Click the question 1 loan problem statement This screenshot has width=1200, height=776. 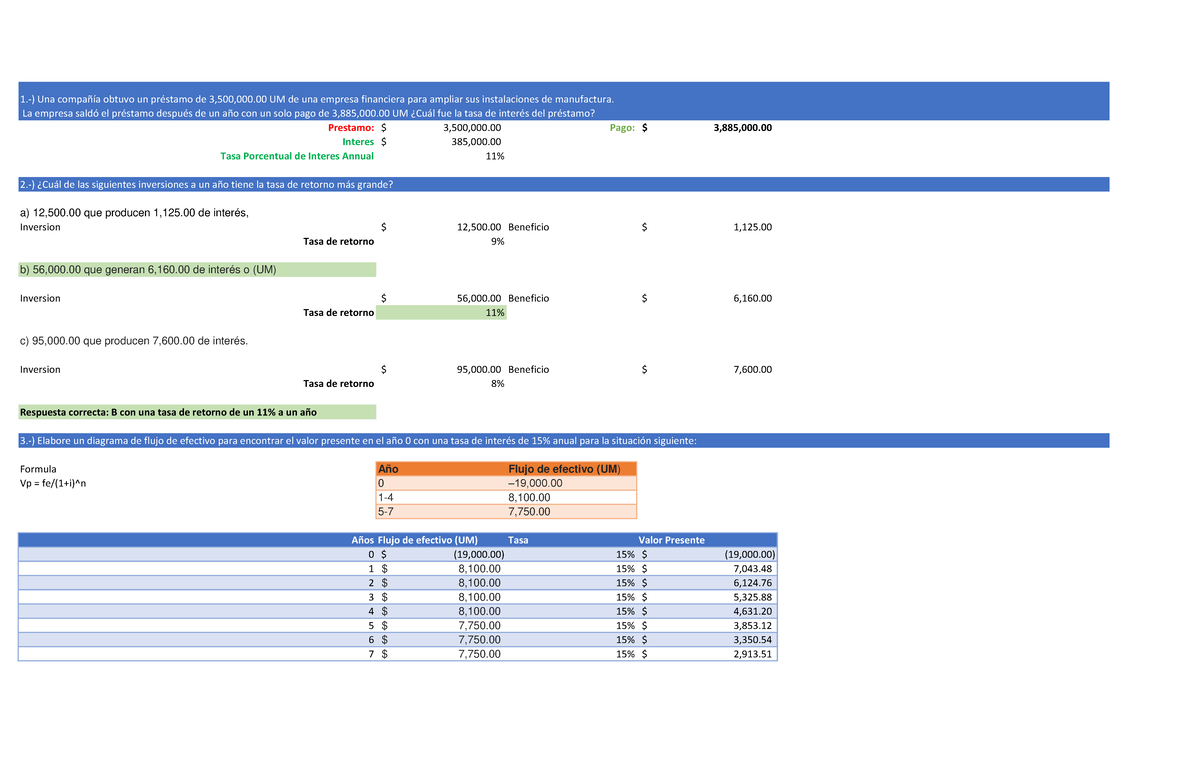pos(564,101)
